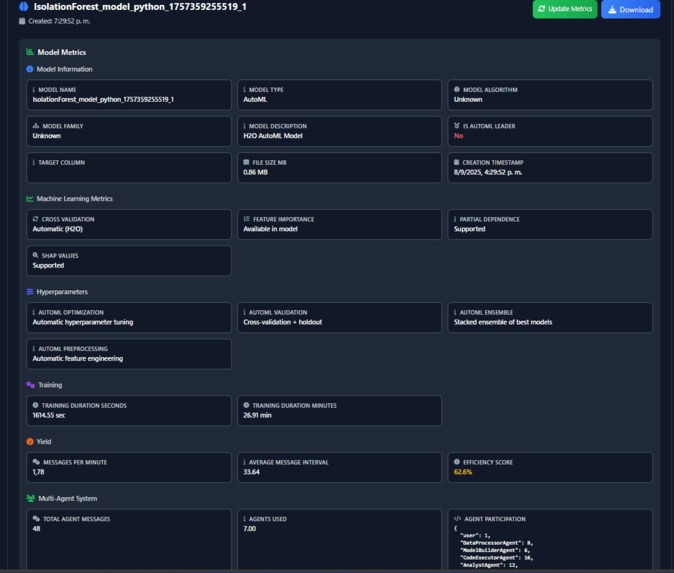
Task: Click the Model Name value in its card
Action: 103,99
